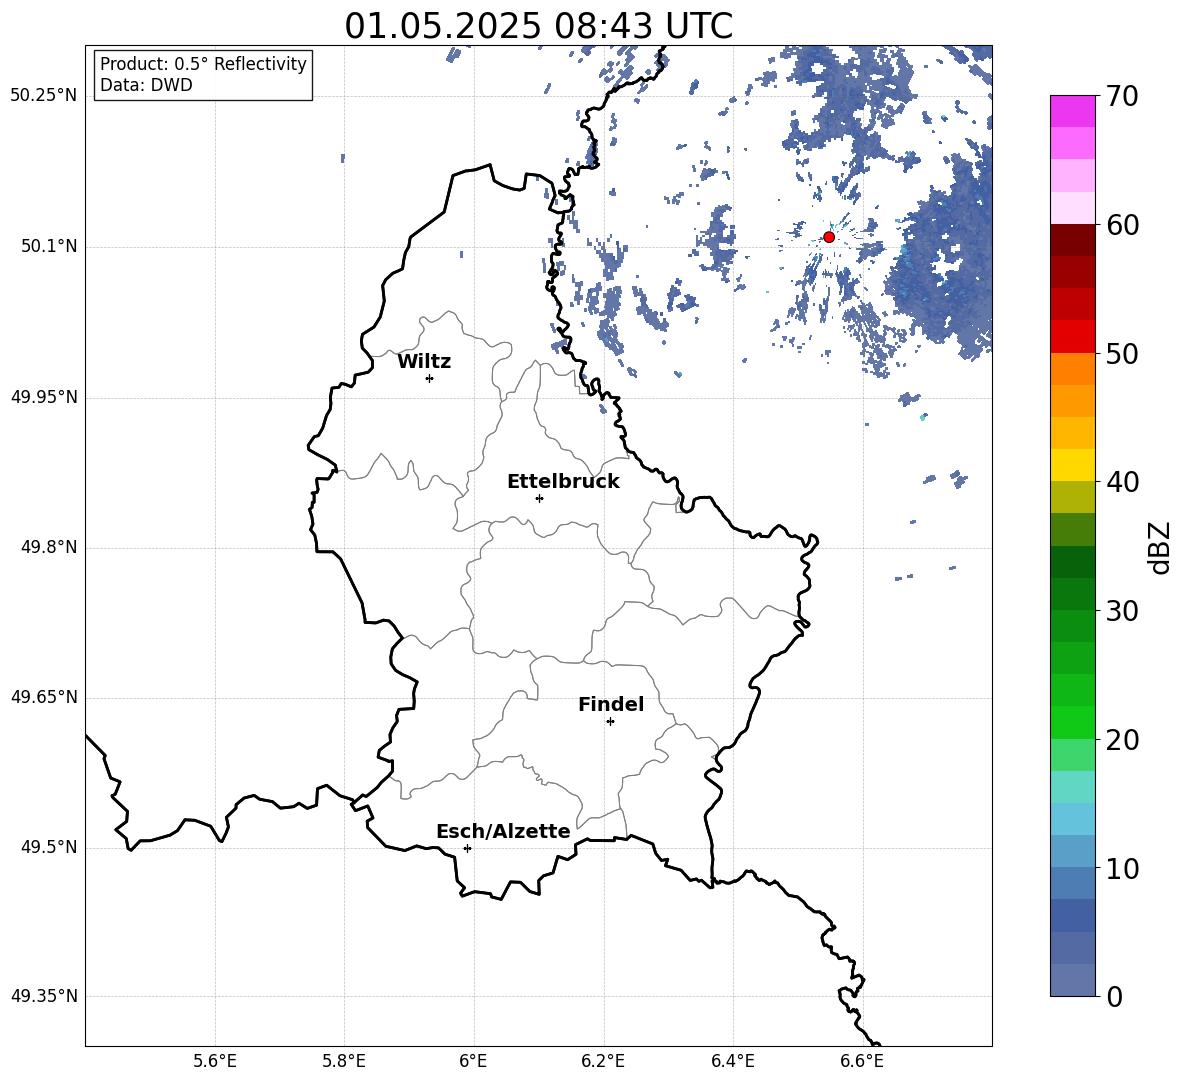Click the map title 01.05.2025 08:43 UTC
Image resolution: width=1184 pixels, height=1081 pixels.
(538, 26)
